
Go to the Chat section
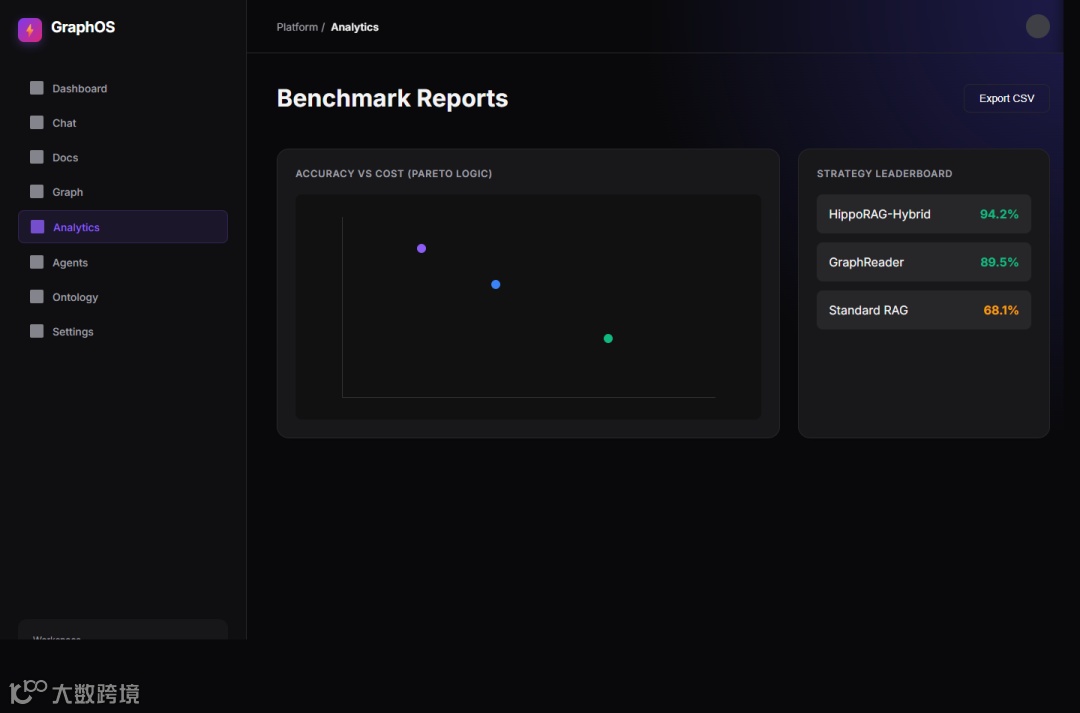click(x=123, y=123)
